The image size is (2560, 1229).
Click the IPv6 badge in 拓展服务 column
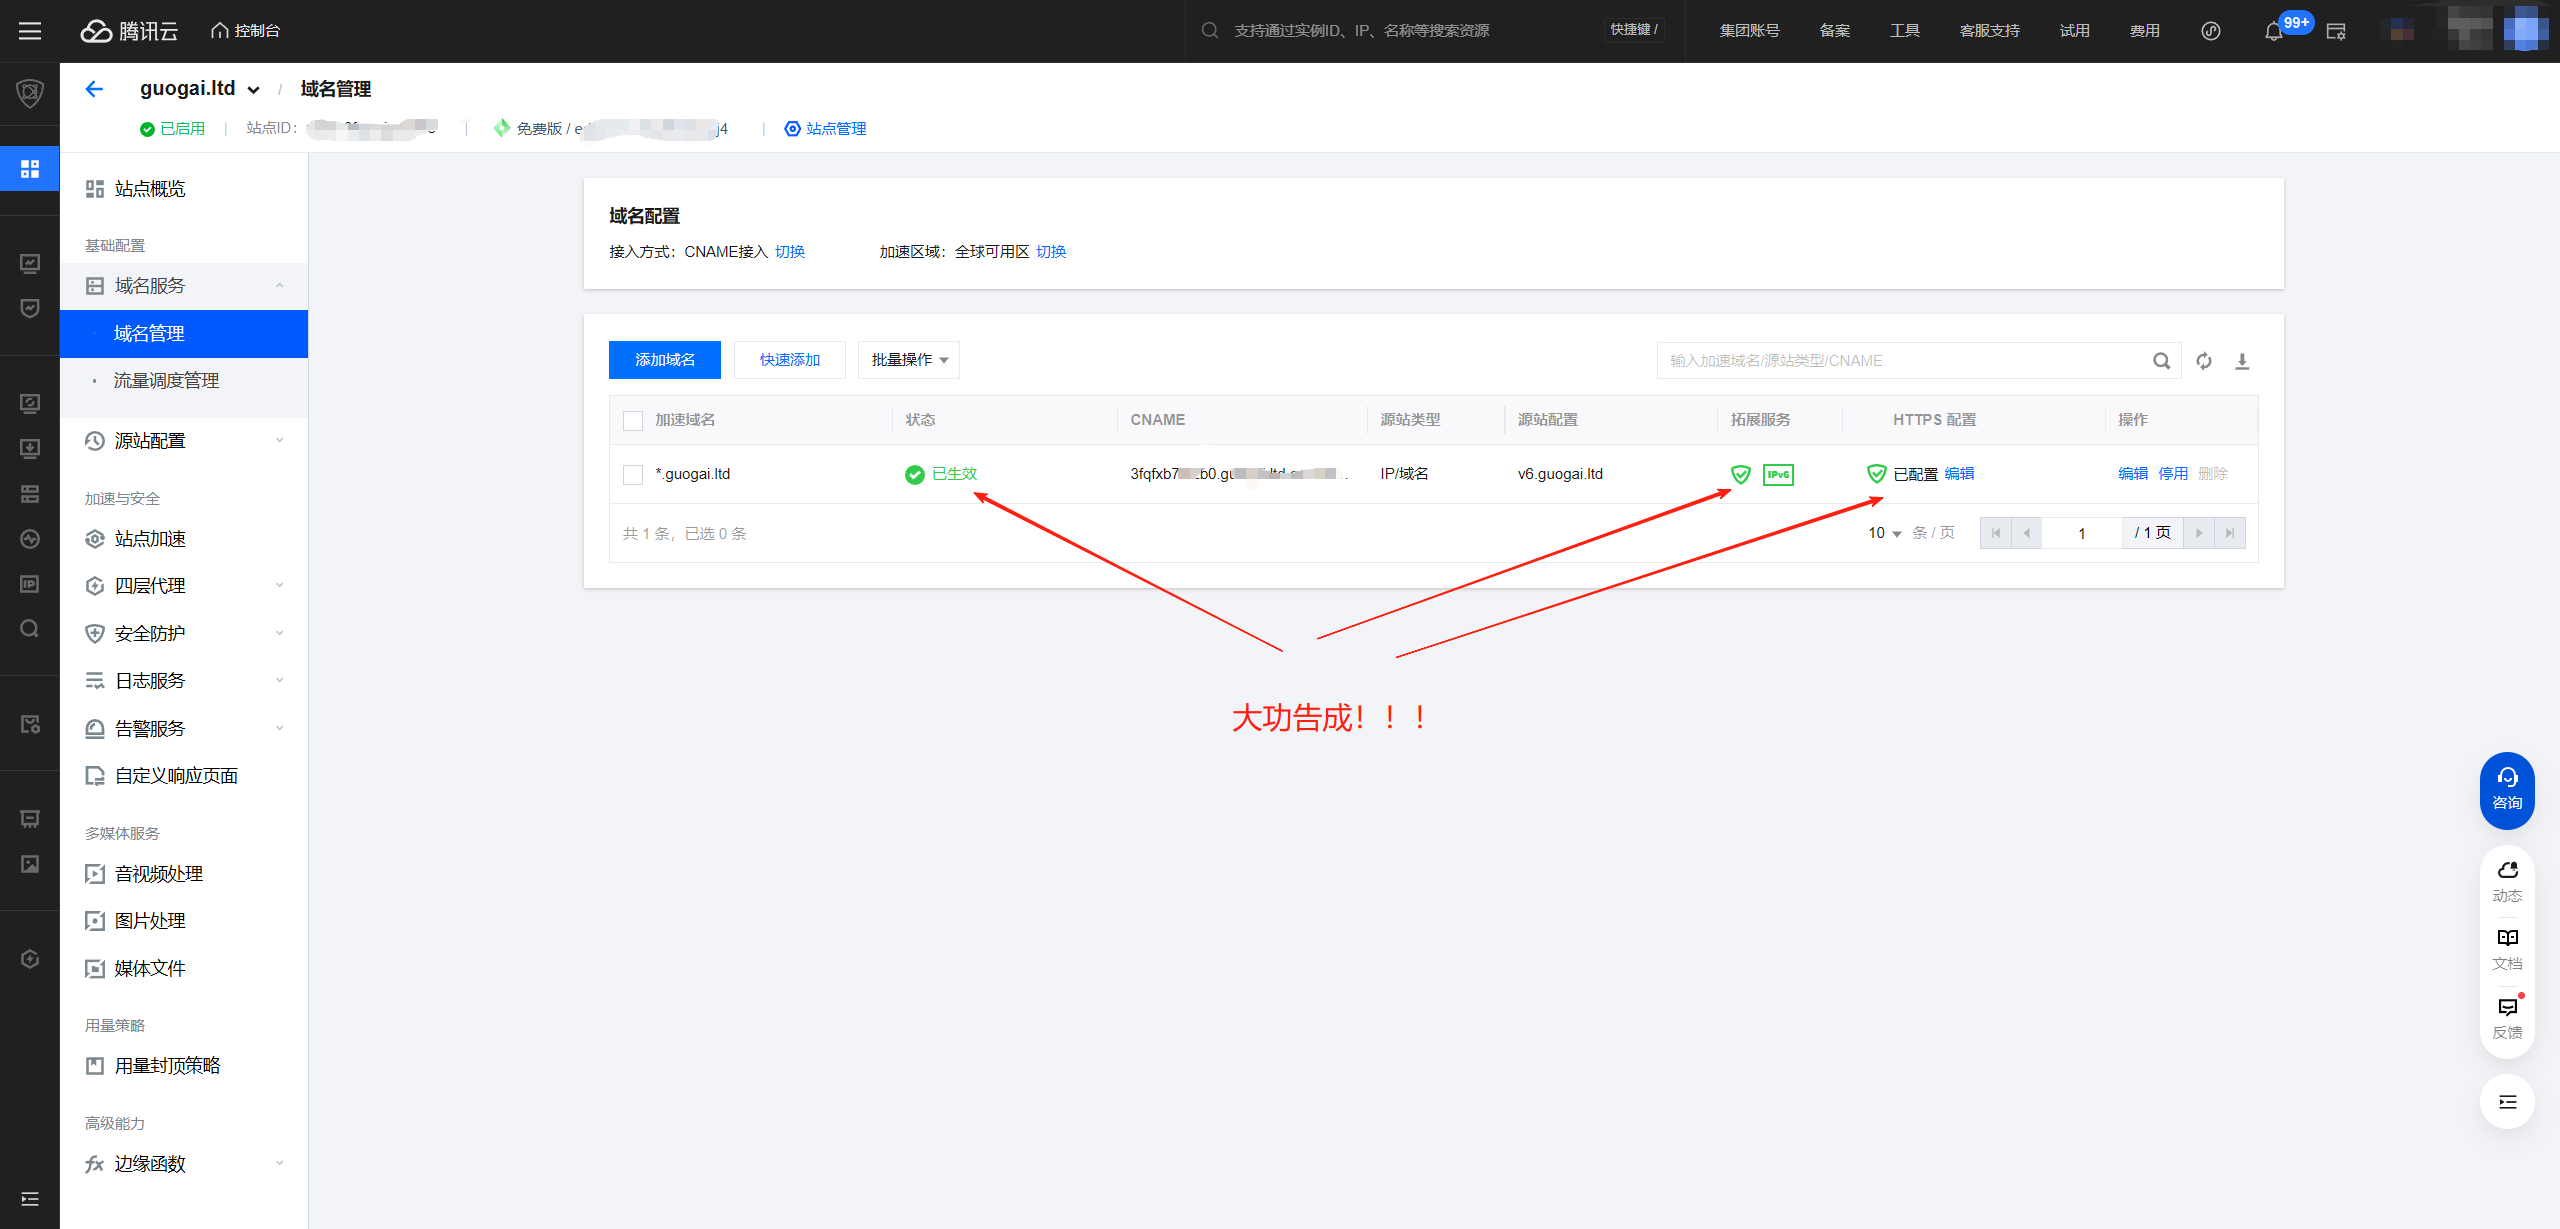1778,474
